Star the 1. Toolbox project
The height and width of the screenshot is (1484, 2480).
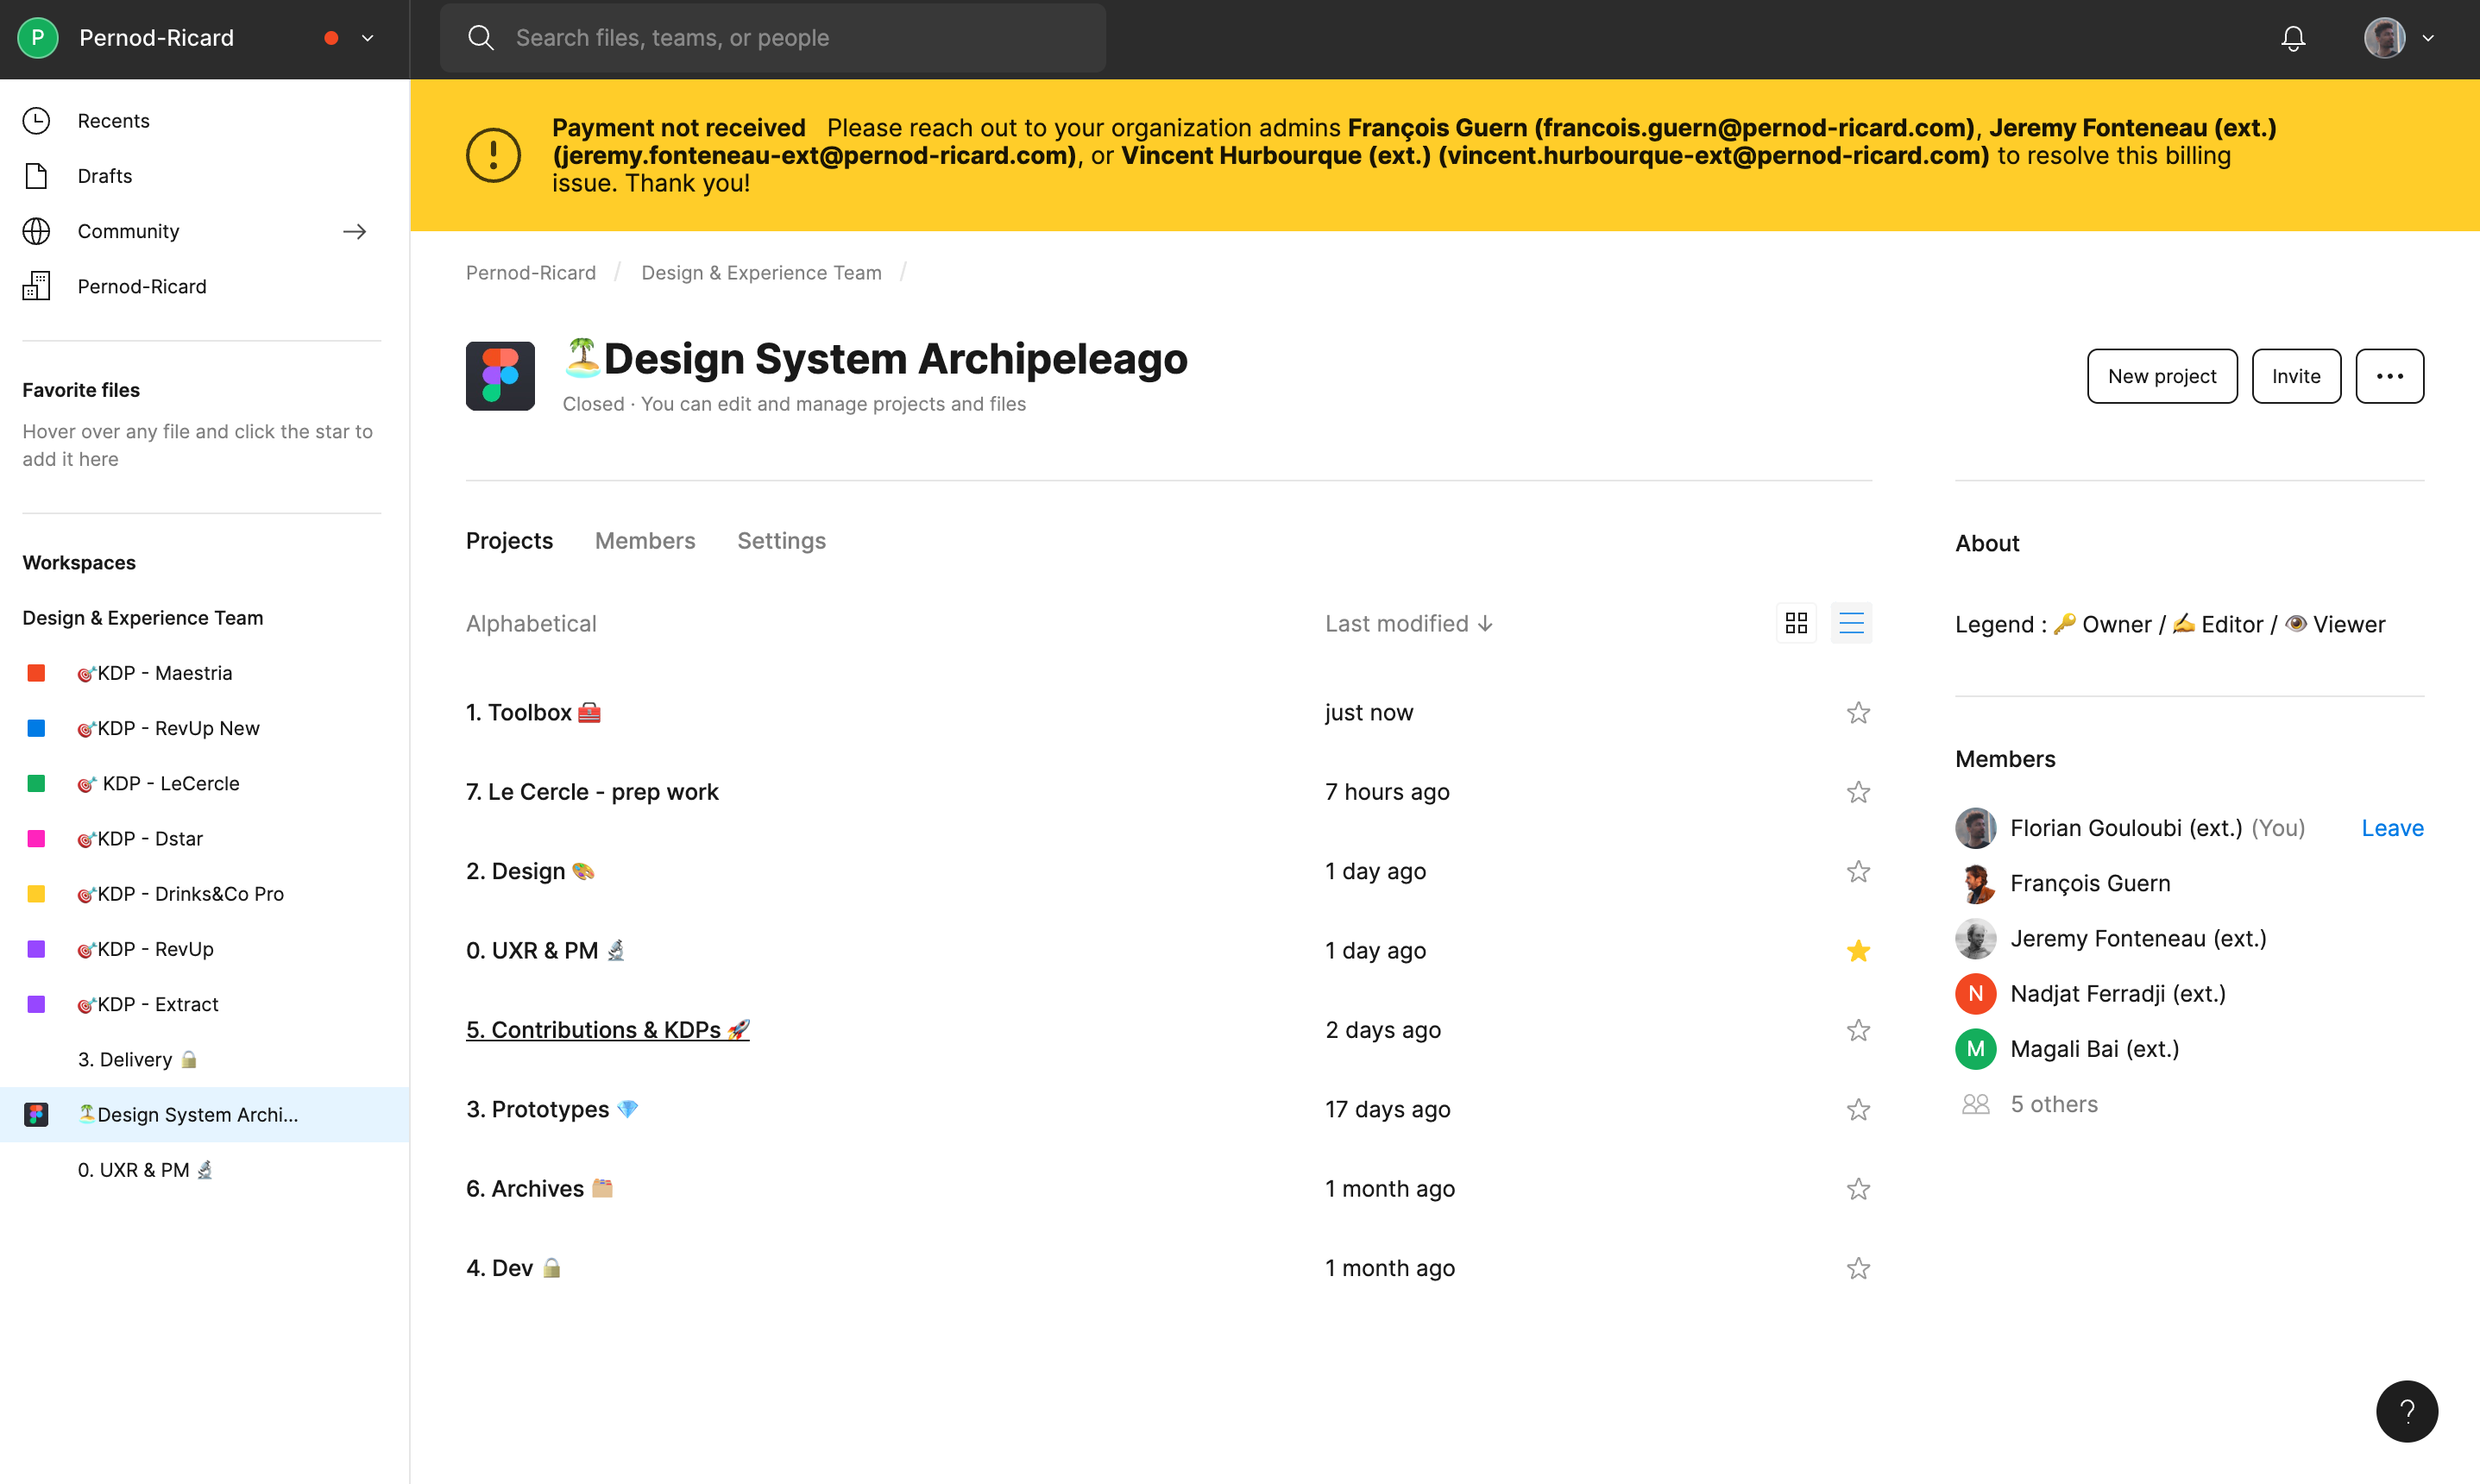tap(1858, 712)
